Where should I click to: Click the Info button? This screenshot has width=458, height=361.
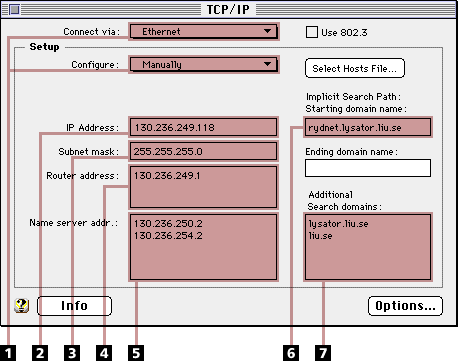pos(74,306)
